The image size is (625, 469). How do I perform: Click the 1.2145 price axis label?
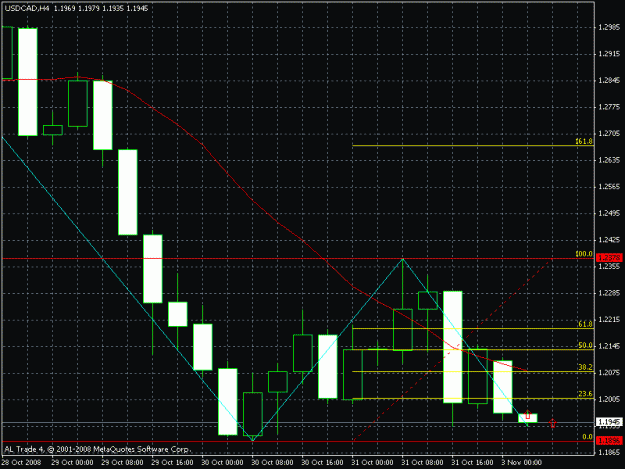pos(609,346)
